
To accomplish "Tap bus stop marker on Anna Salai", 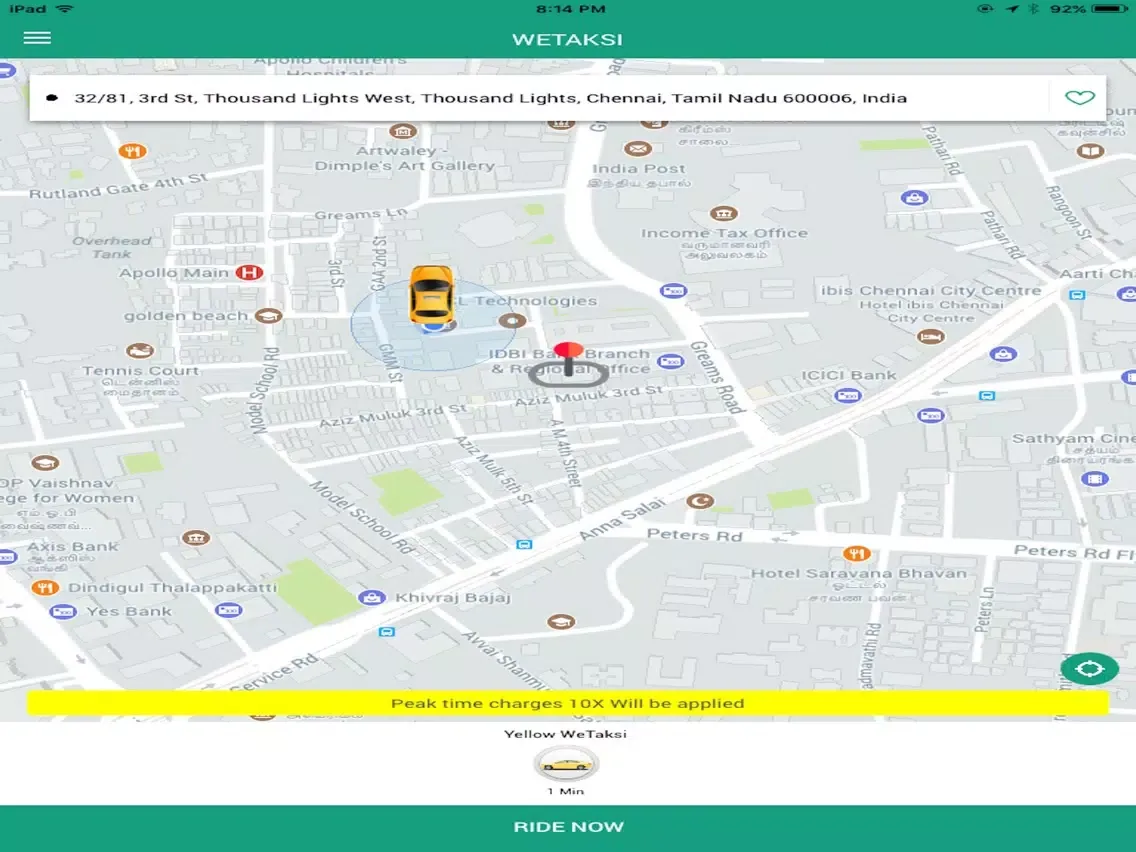I will click(524, 544).
